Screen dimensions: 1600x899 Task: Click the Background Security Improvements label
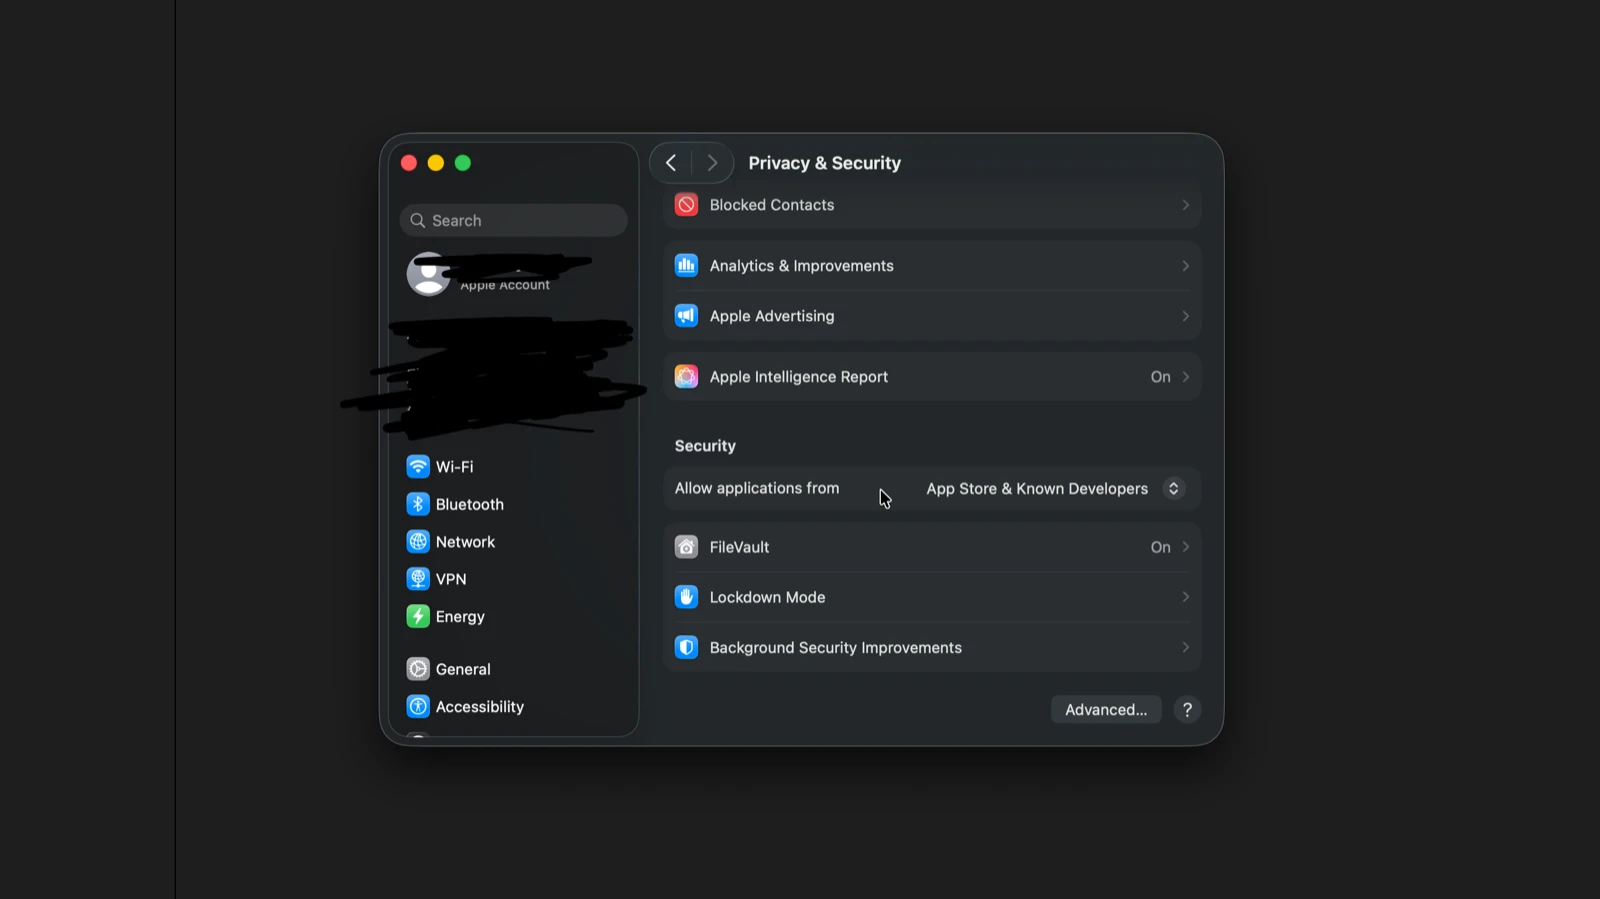click(836, 648)
